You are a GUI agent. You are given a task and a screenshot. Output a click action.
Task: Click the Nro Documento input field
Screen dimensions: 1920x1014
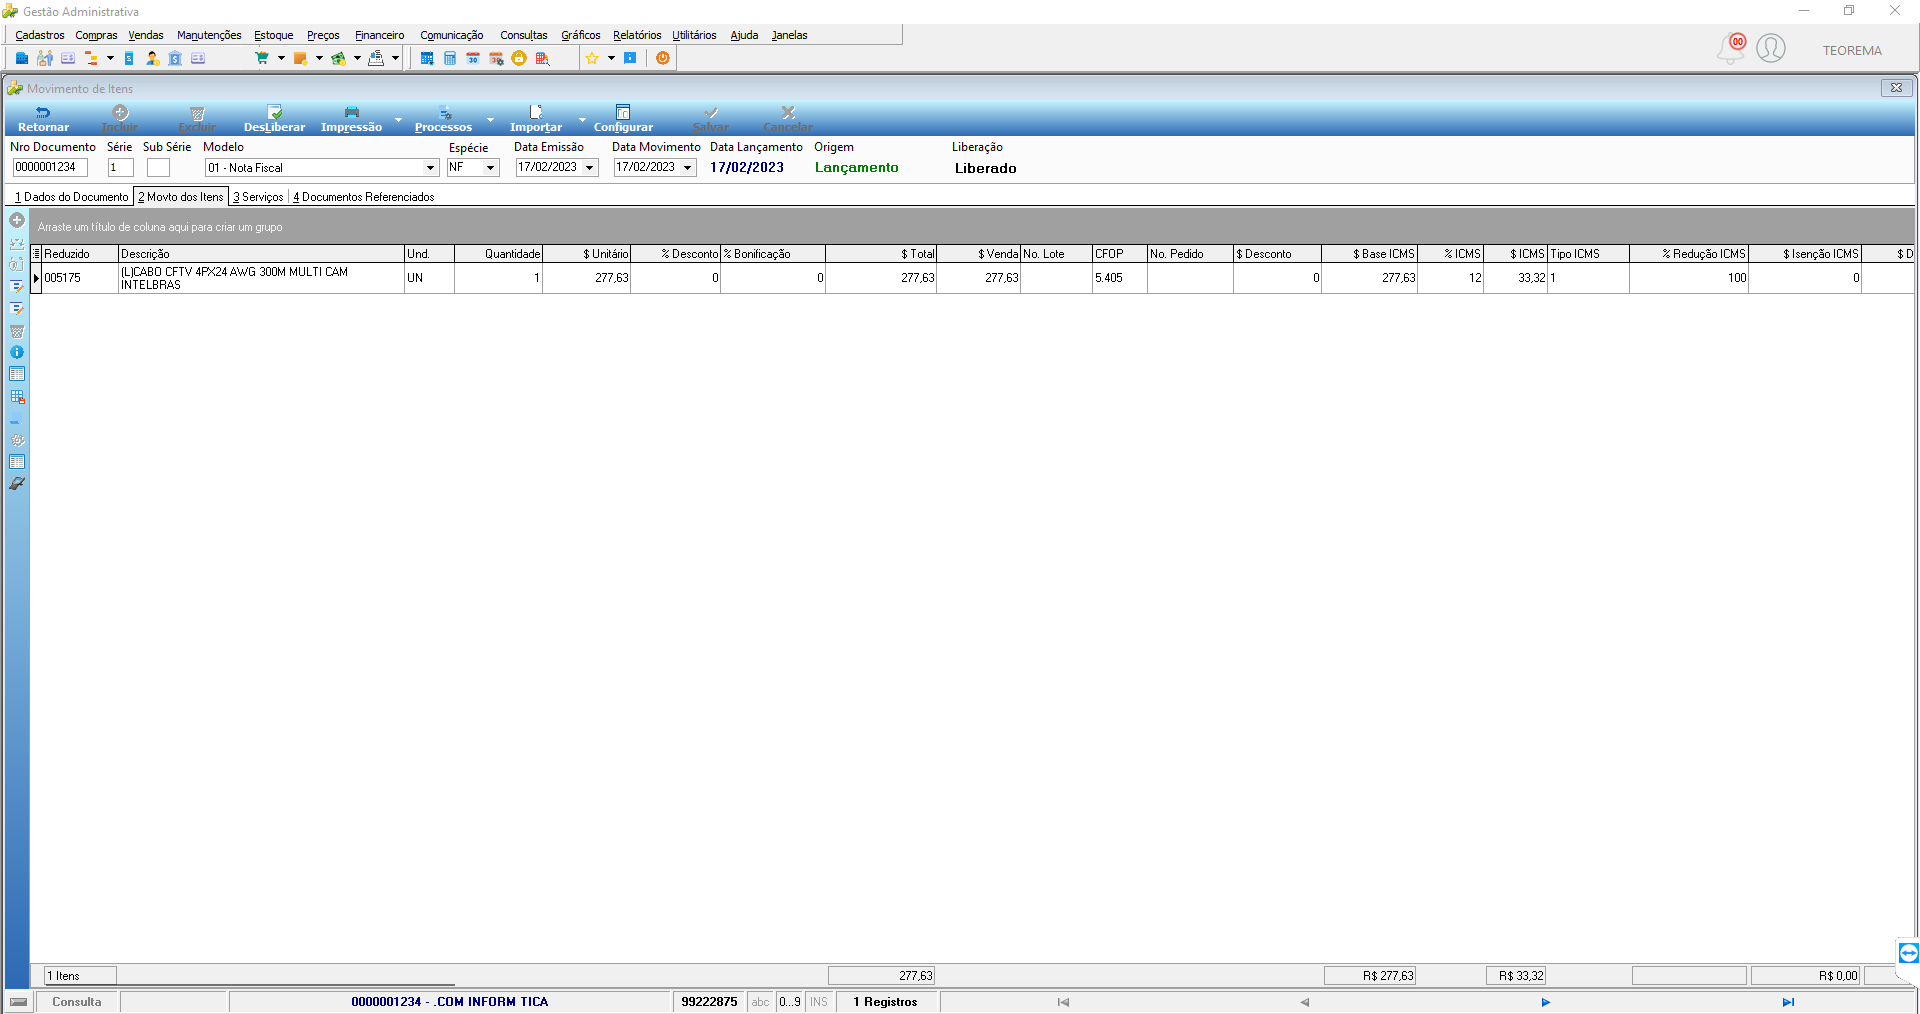(50, 168)
